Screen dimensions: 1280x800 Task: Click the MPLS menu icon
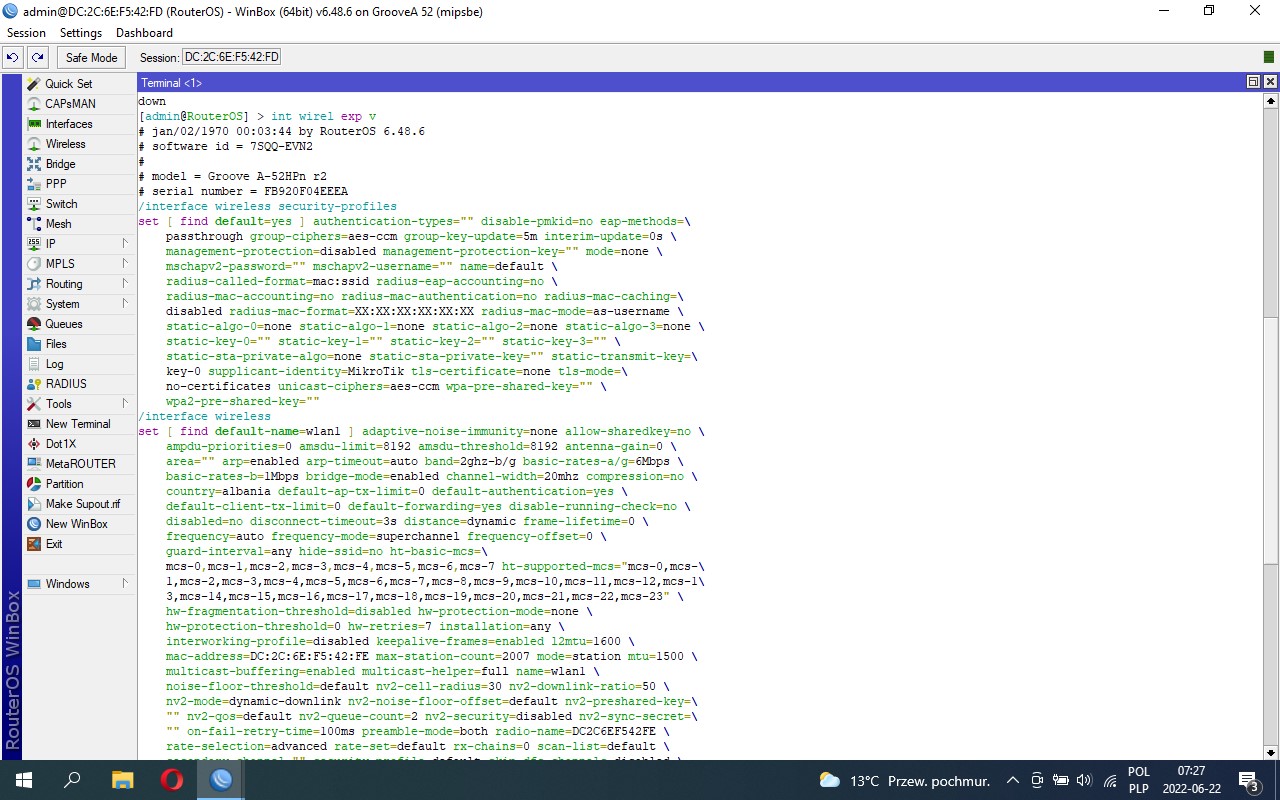point(34,264)
